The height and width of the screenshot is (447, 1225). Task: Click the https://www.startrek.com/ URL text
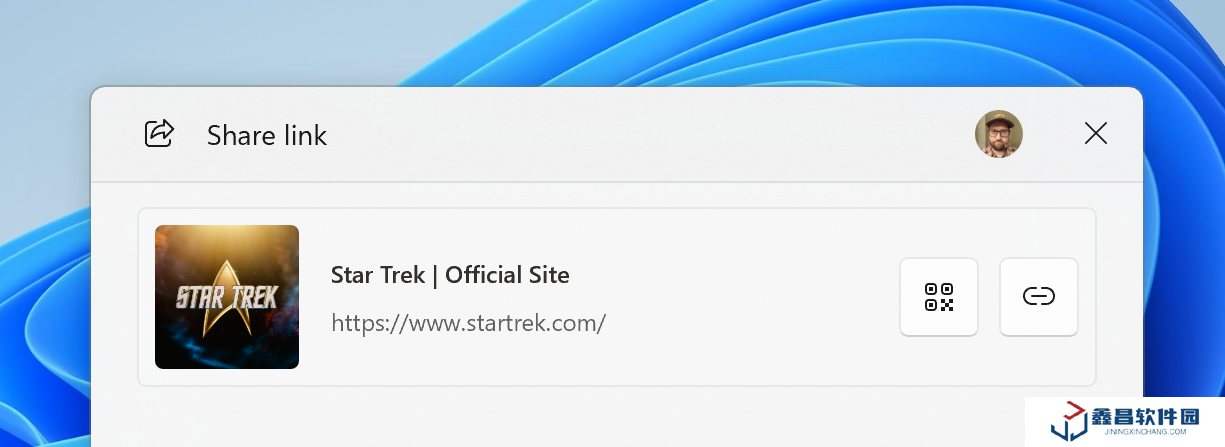pos(468,323)
